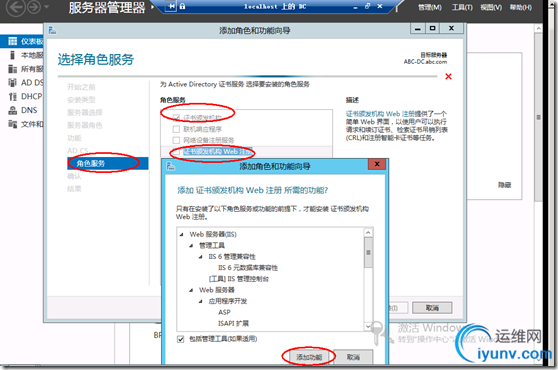Maximize the main wizard window
The width and height of the screenshot is (558, 370).
[432, 28]
